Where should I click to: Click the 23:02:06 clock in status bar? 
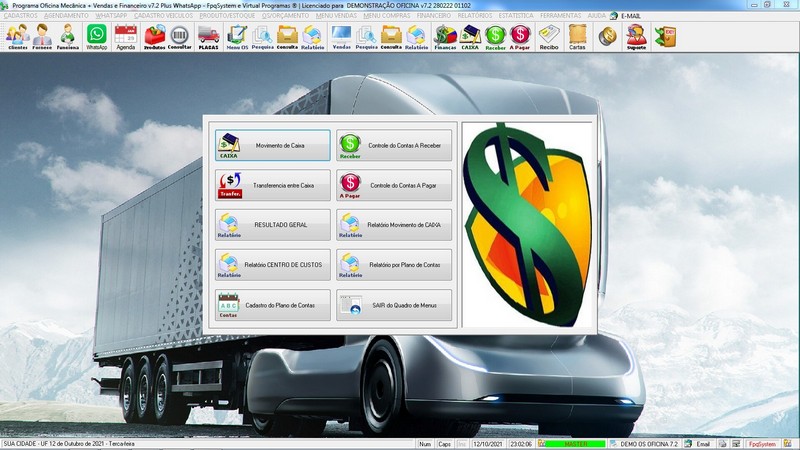pyautogui.click(x=521, y=444)
